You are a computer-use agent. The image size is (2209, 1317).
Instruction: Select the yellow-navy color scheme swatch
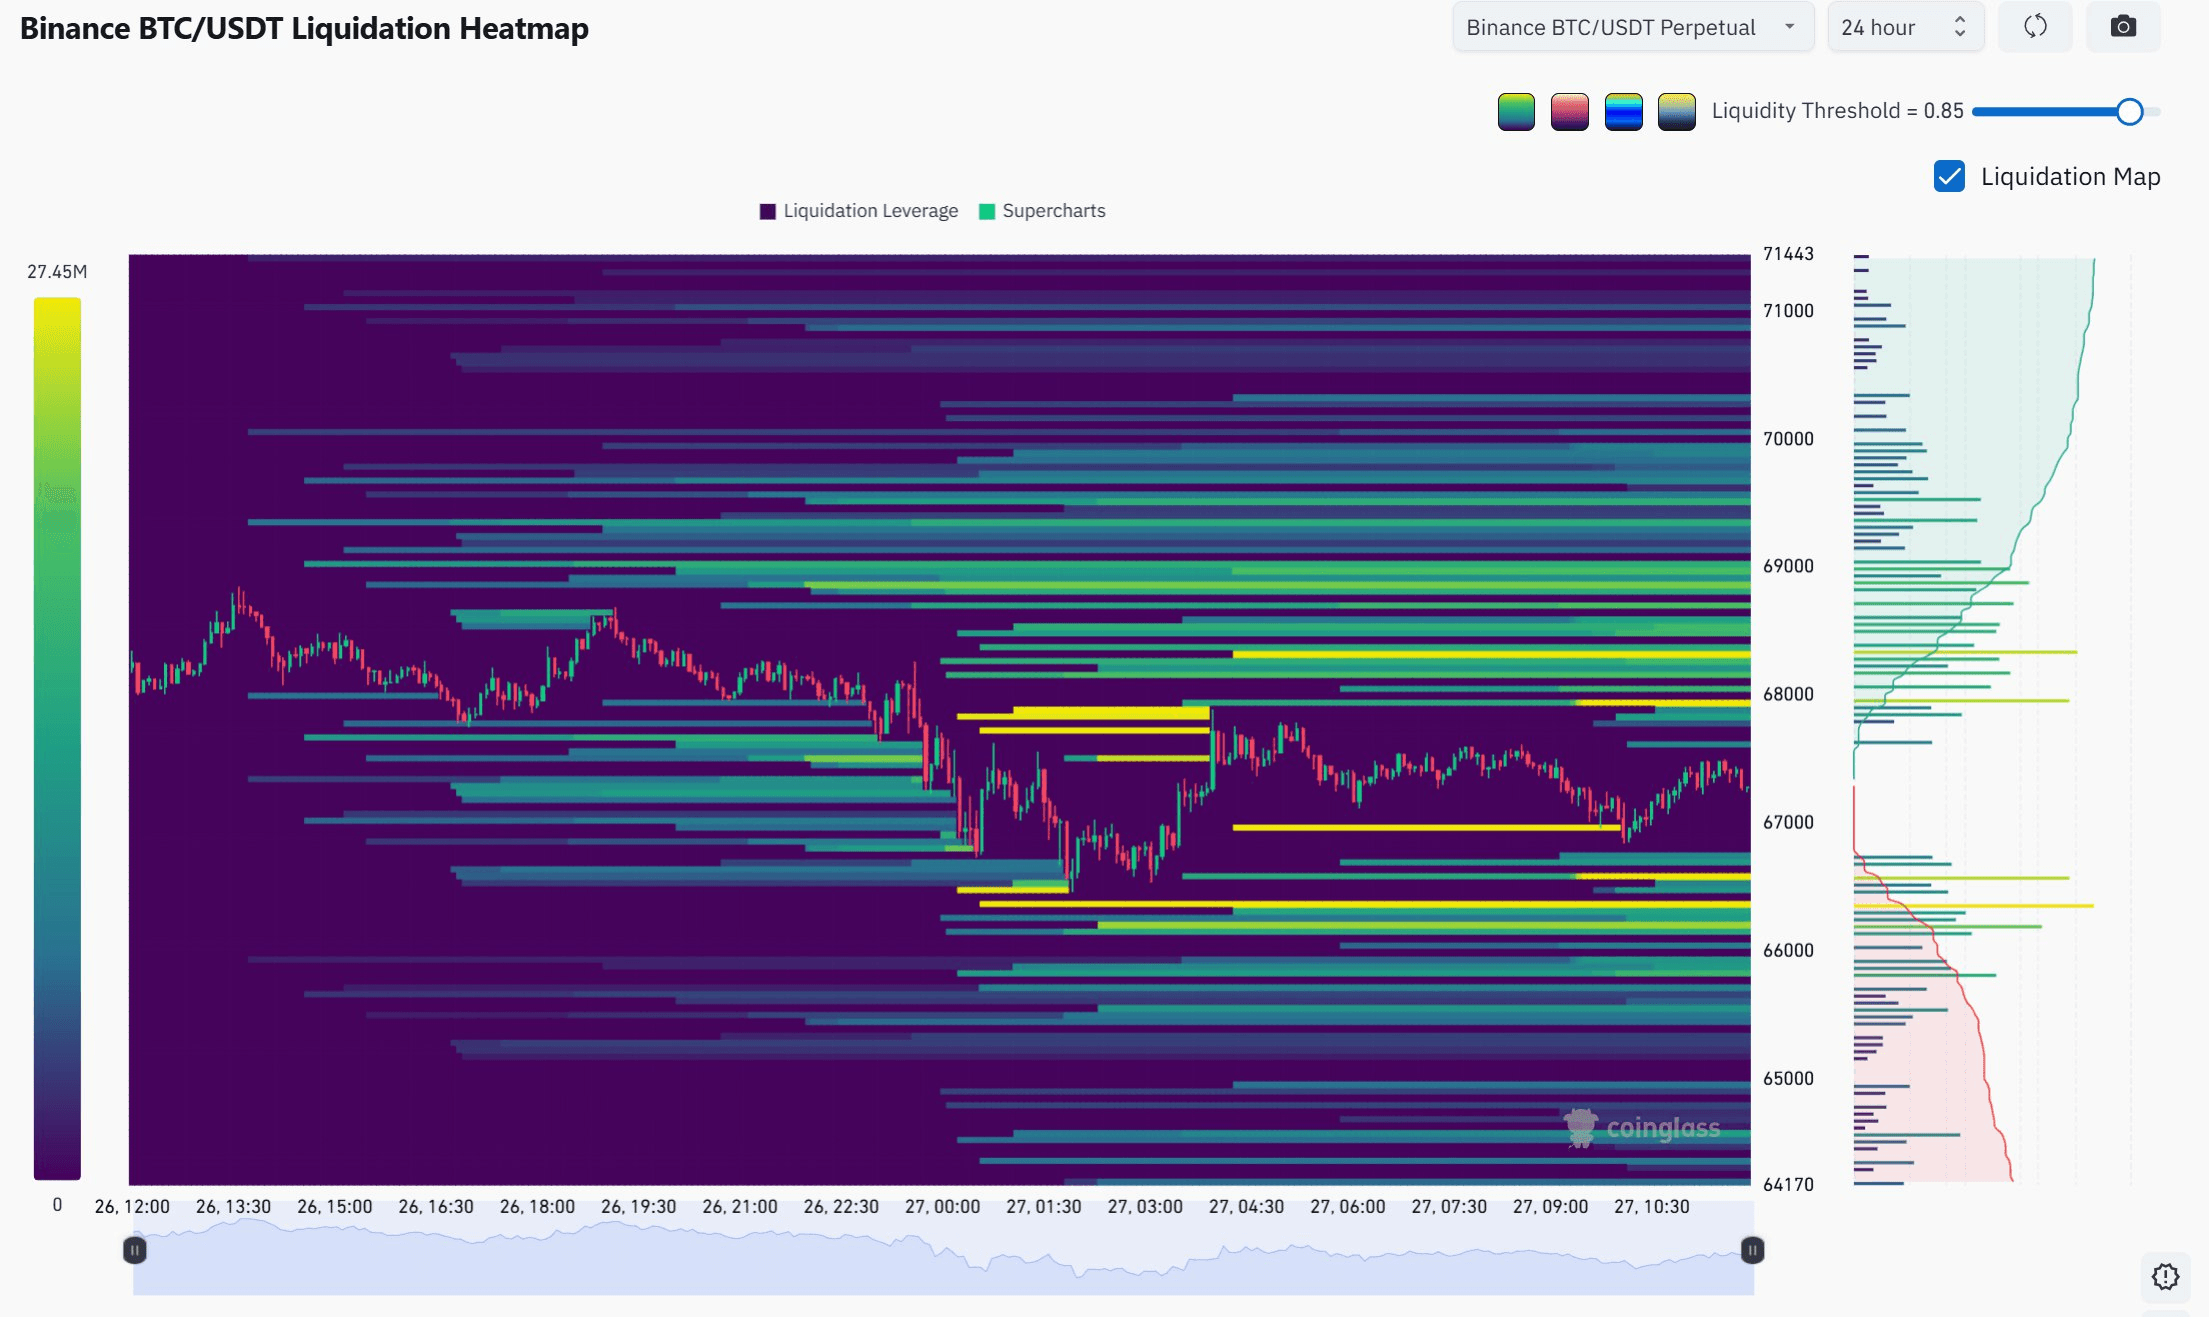[x=1676, y=111]
